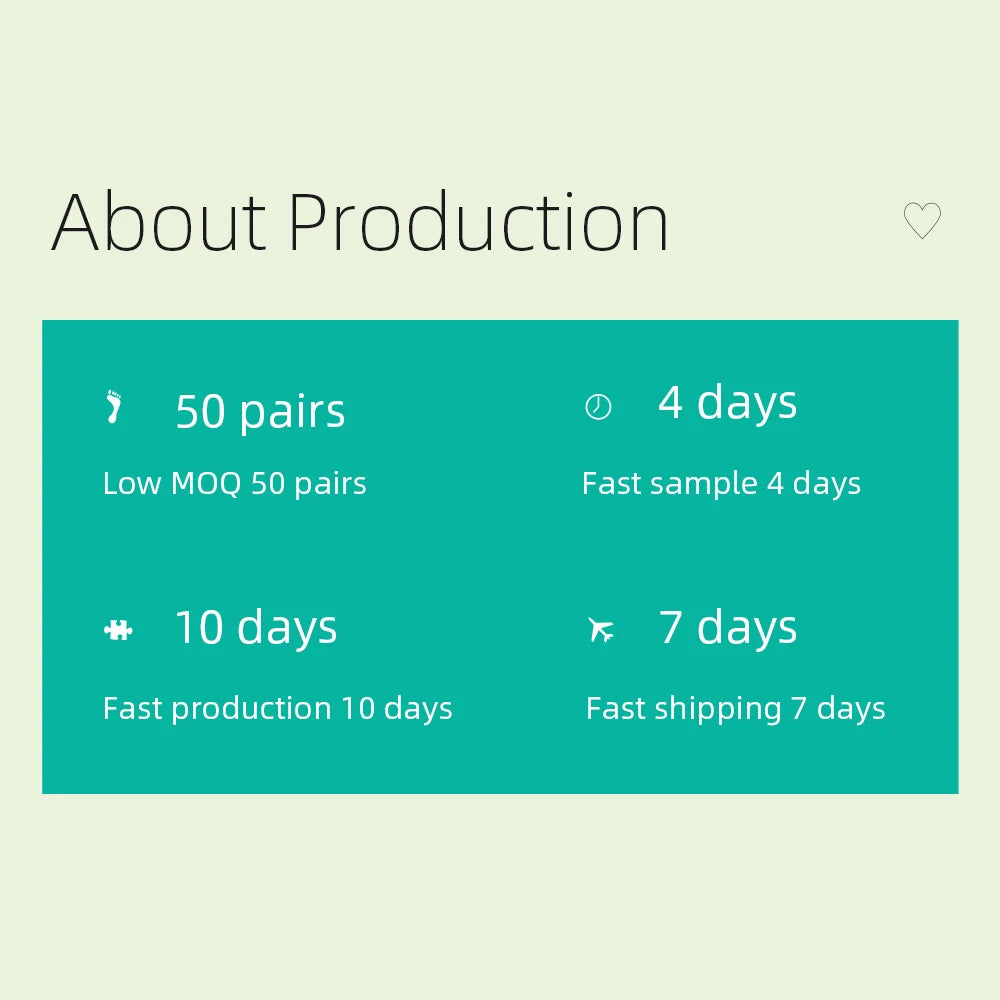Image resolution: width=1000 pixels, height=1000 pixels.
Task: Click the airplane icon beside 7 days
Action: [x=601, y=630]
